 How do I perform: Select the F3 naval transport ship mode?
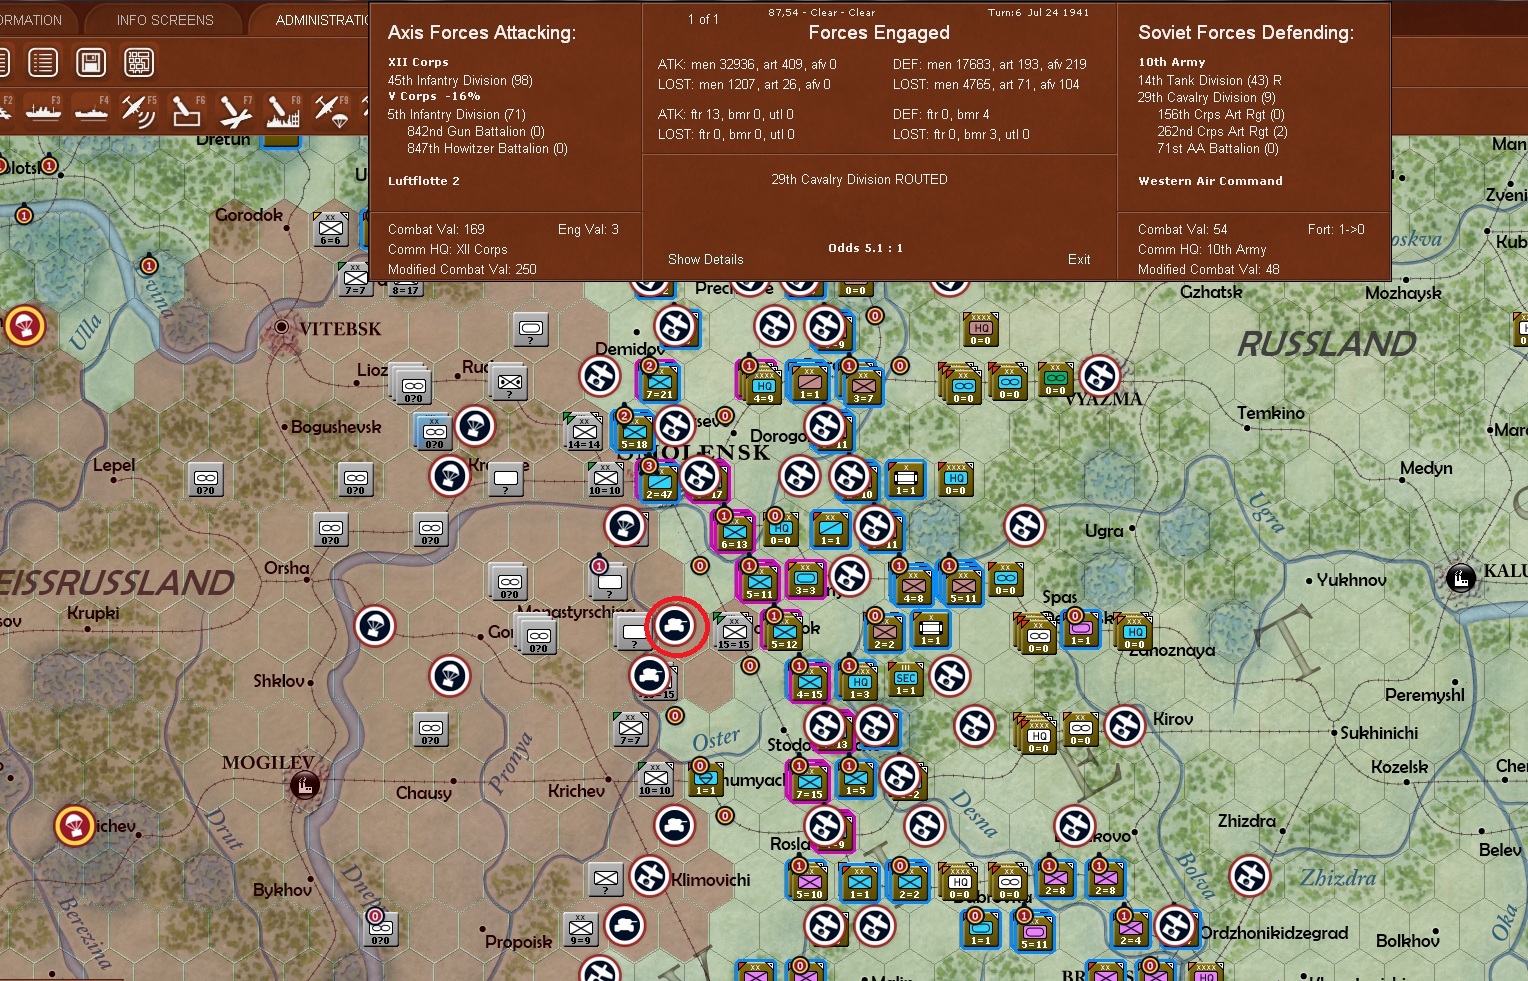tap(43, 110)
